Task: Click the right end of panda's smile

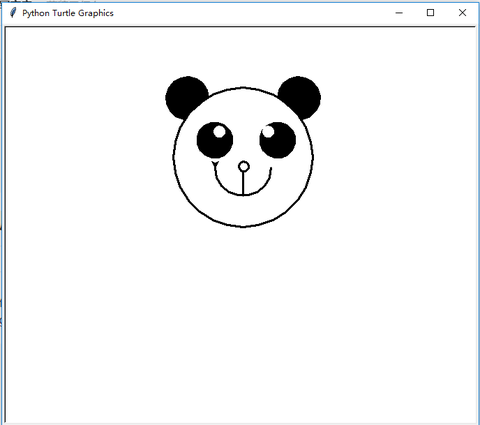Action: (271, 170)
